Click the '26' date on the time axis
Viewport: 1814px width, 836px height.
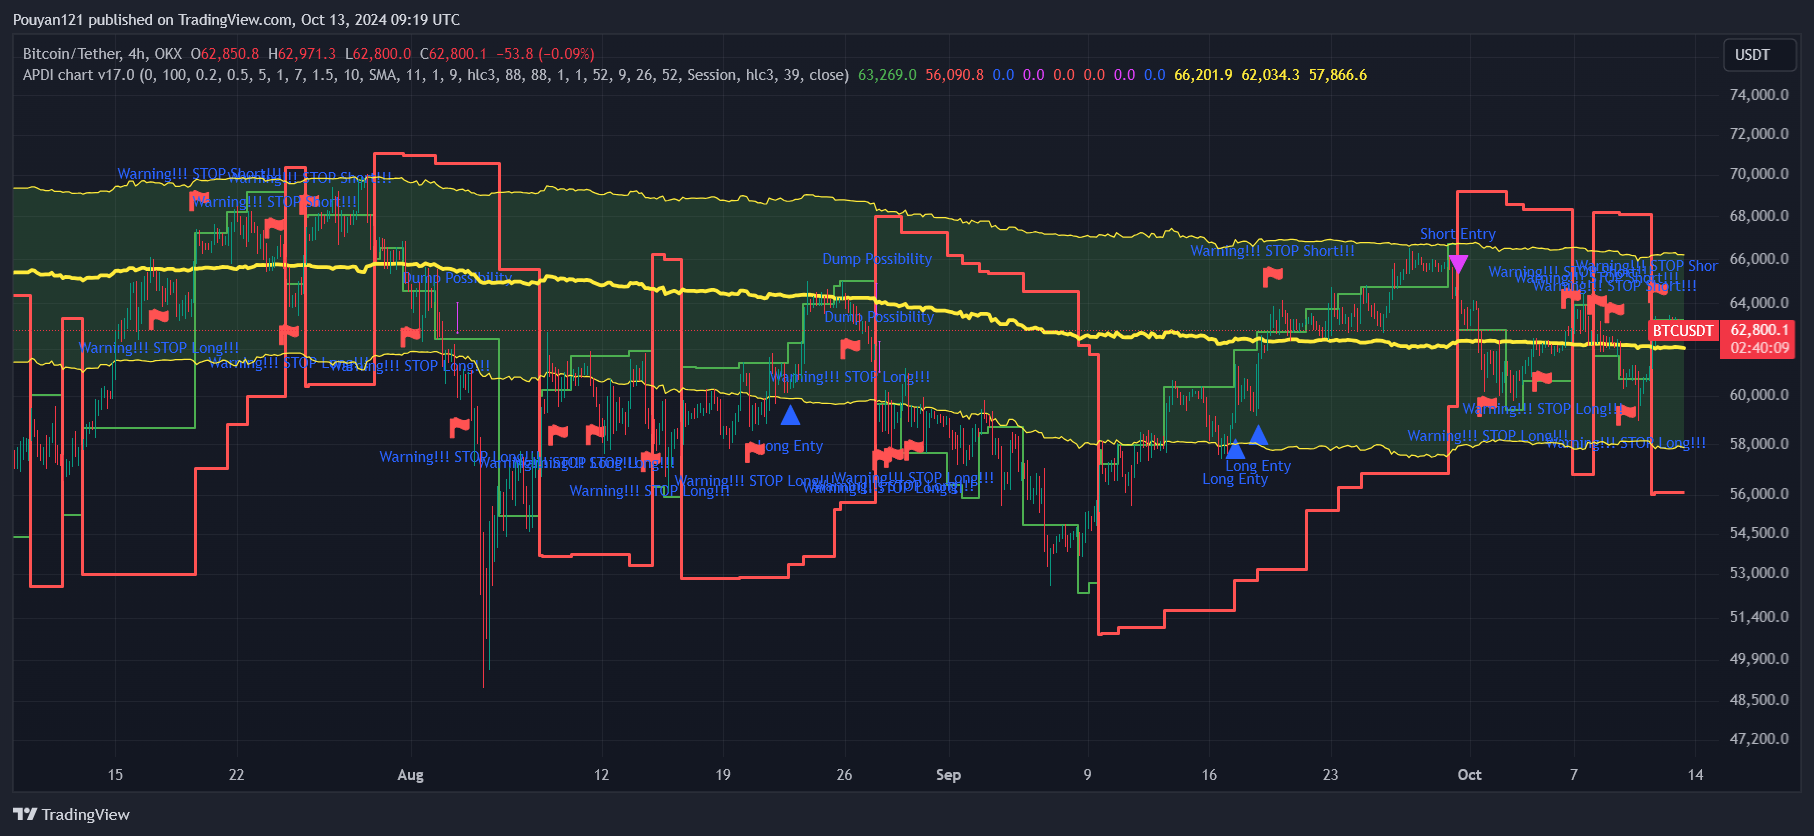click(x=844, y=775)
